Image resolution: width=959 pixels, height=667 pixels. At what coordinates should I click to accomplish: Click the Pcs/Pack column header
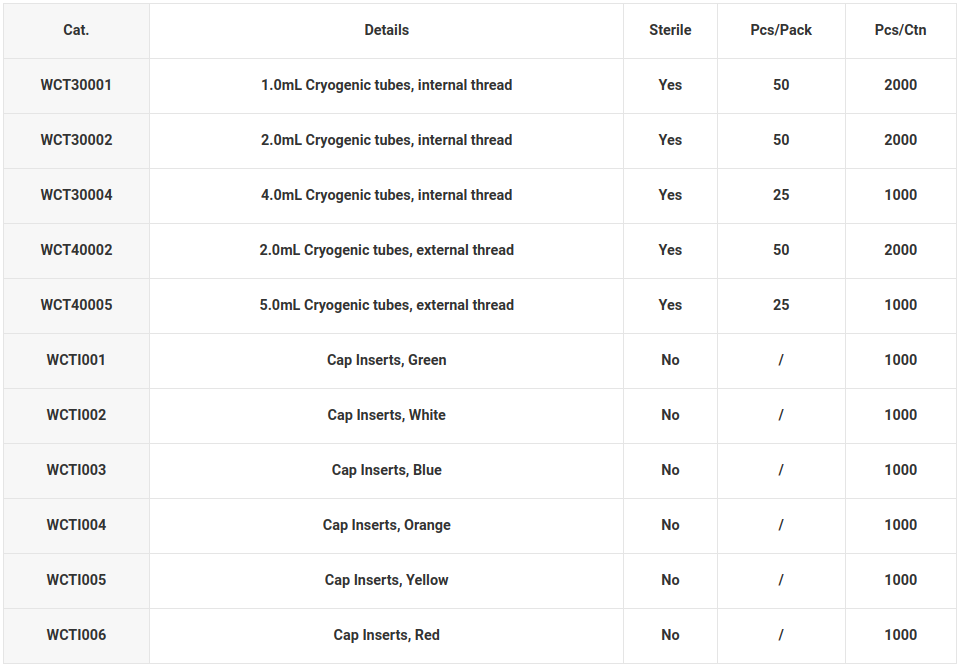781,30
